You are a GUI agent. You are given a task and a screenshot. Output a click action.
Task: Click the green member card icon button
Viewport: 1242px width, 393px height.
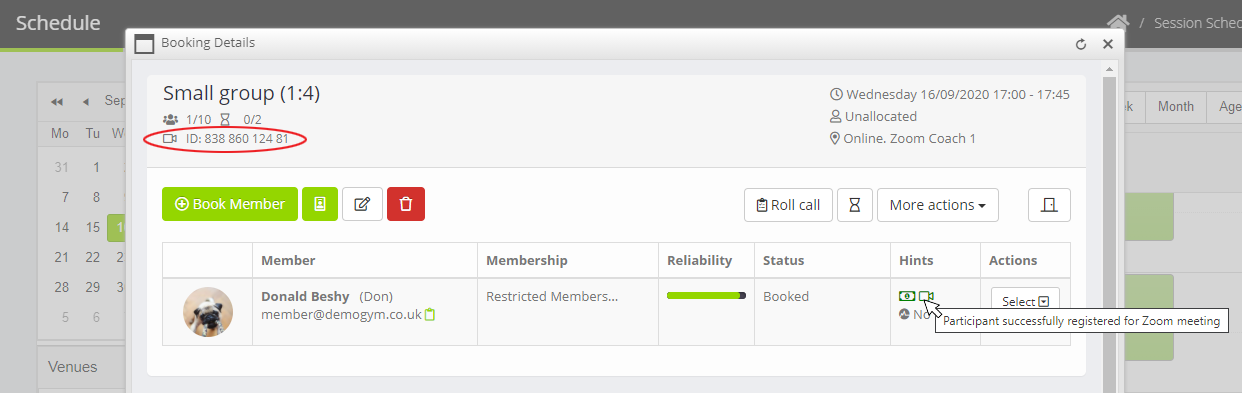pos(320,204)
